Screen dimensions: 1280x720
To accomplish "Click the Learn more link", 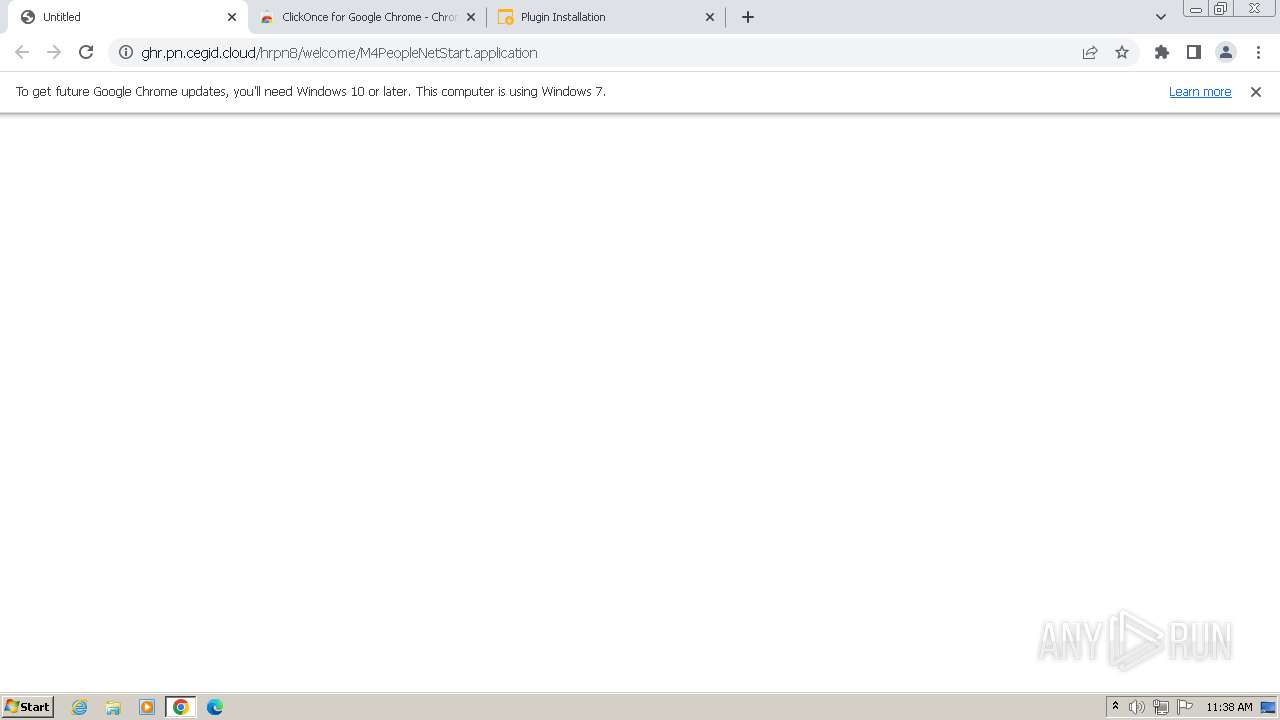I will click(1200, 91).
